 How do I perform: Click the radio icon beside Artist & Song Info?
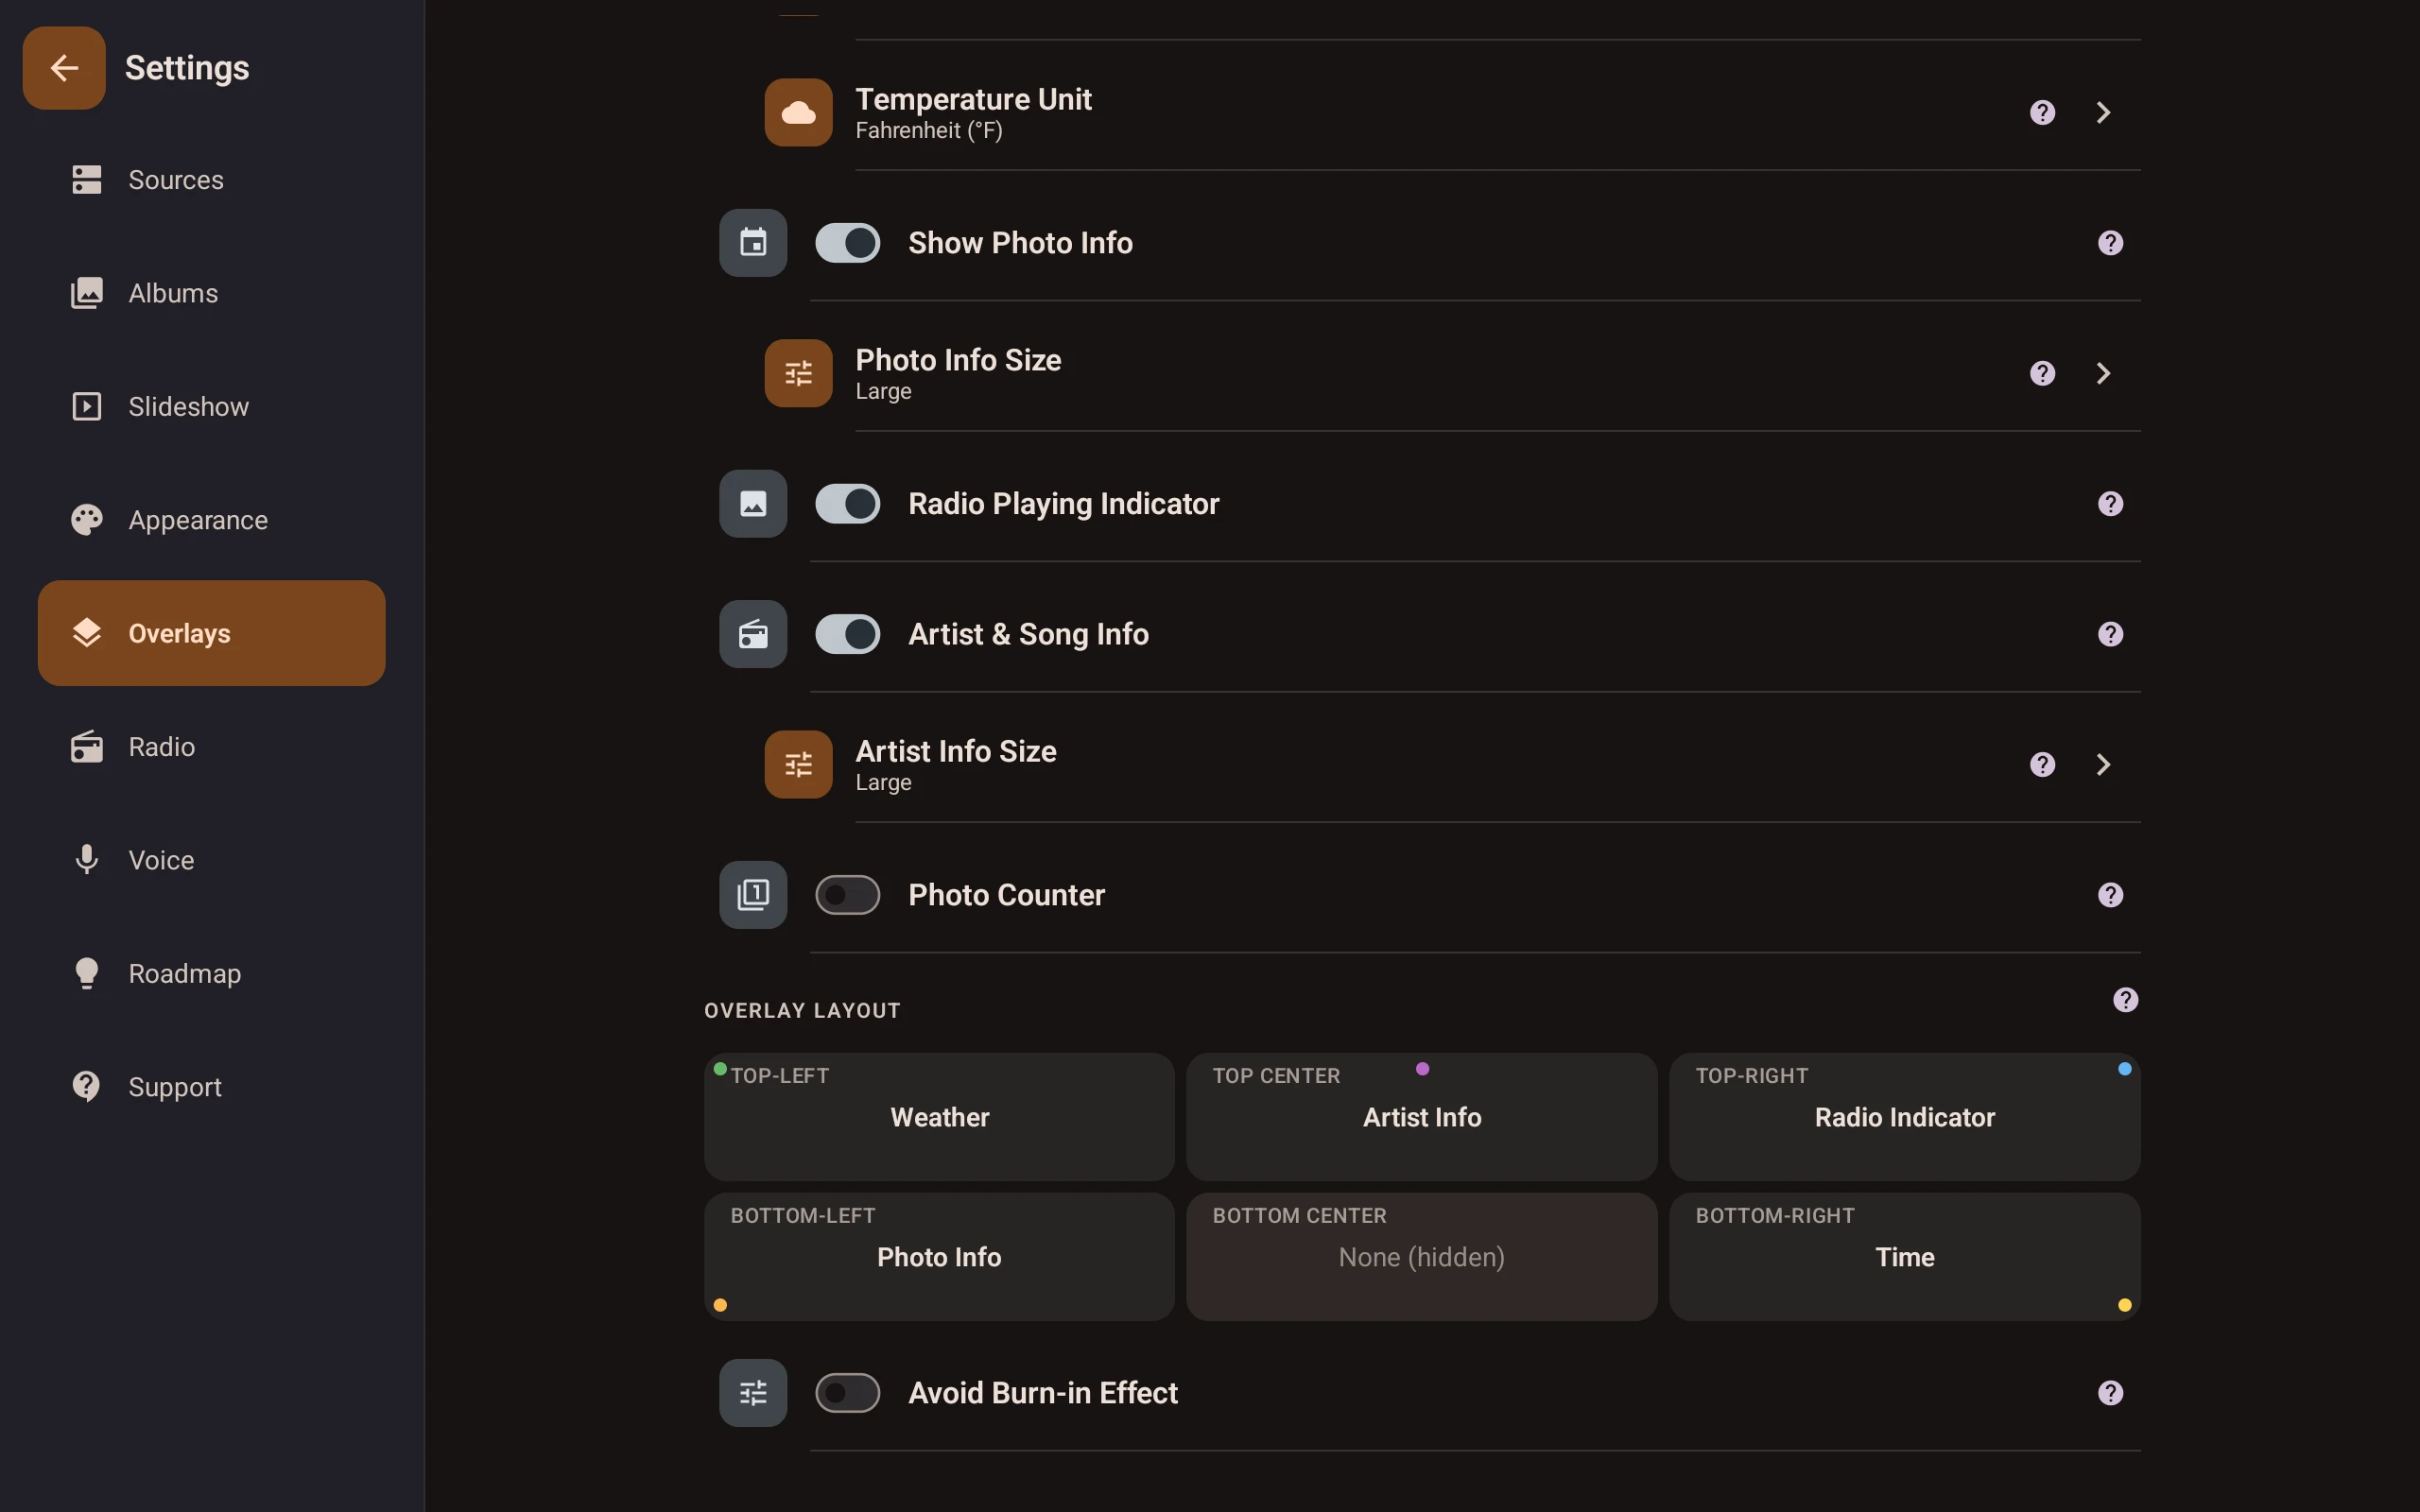tap(753, 634)
